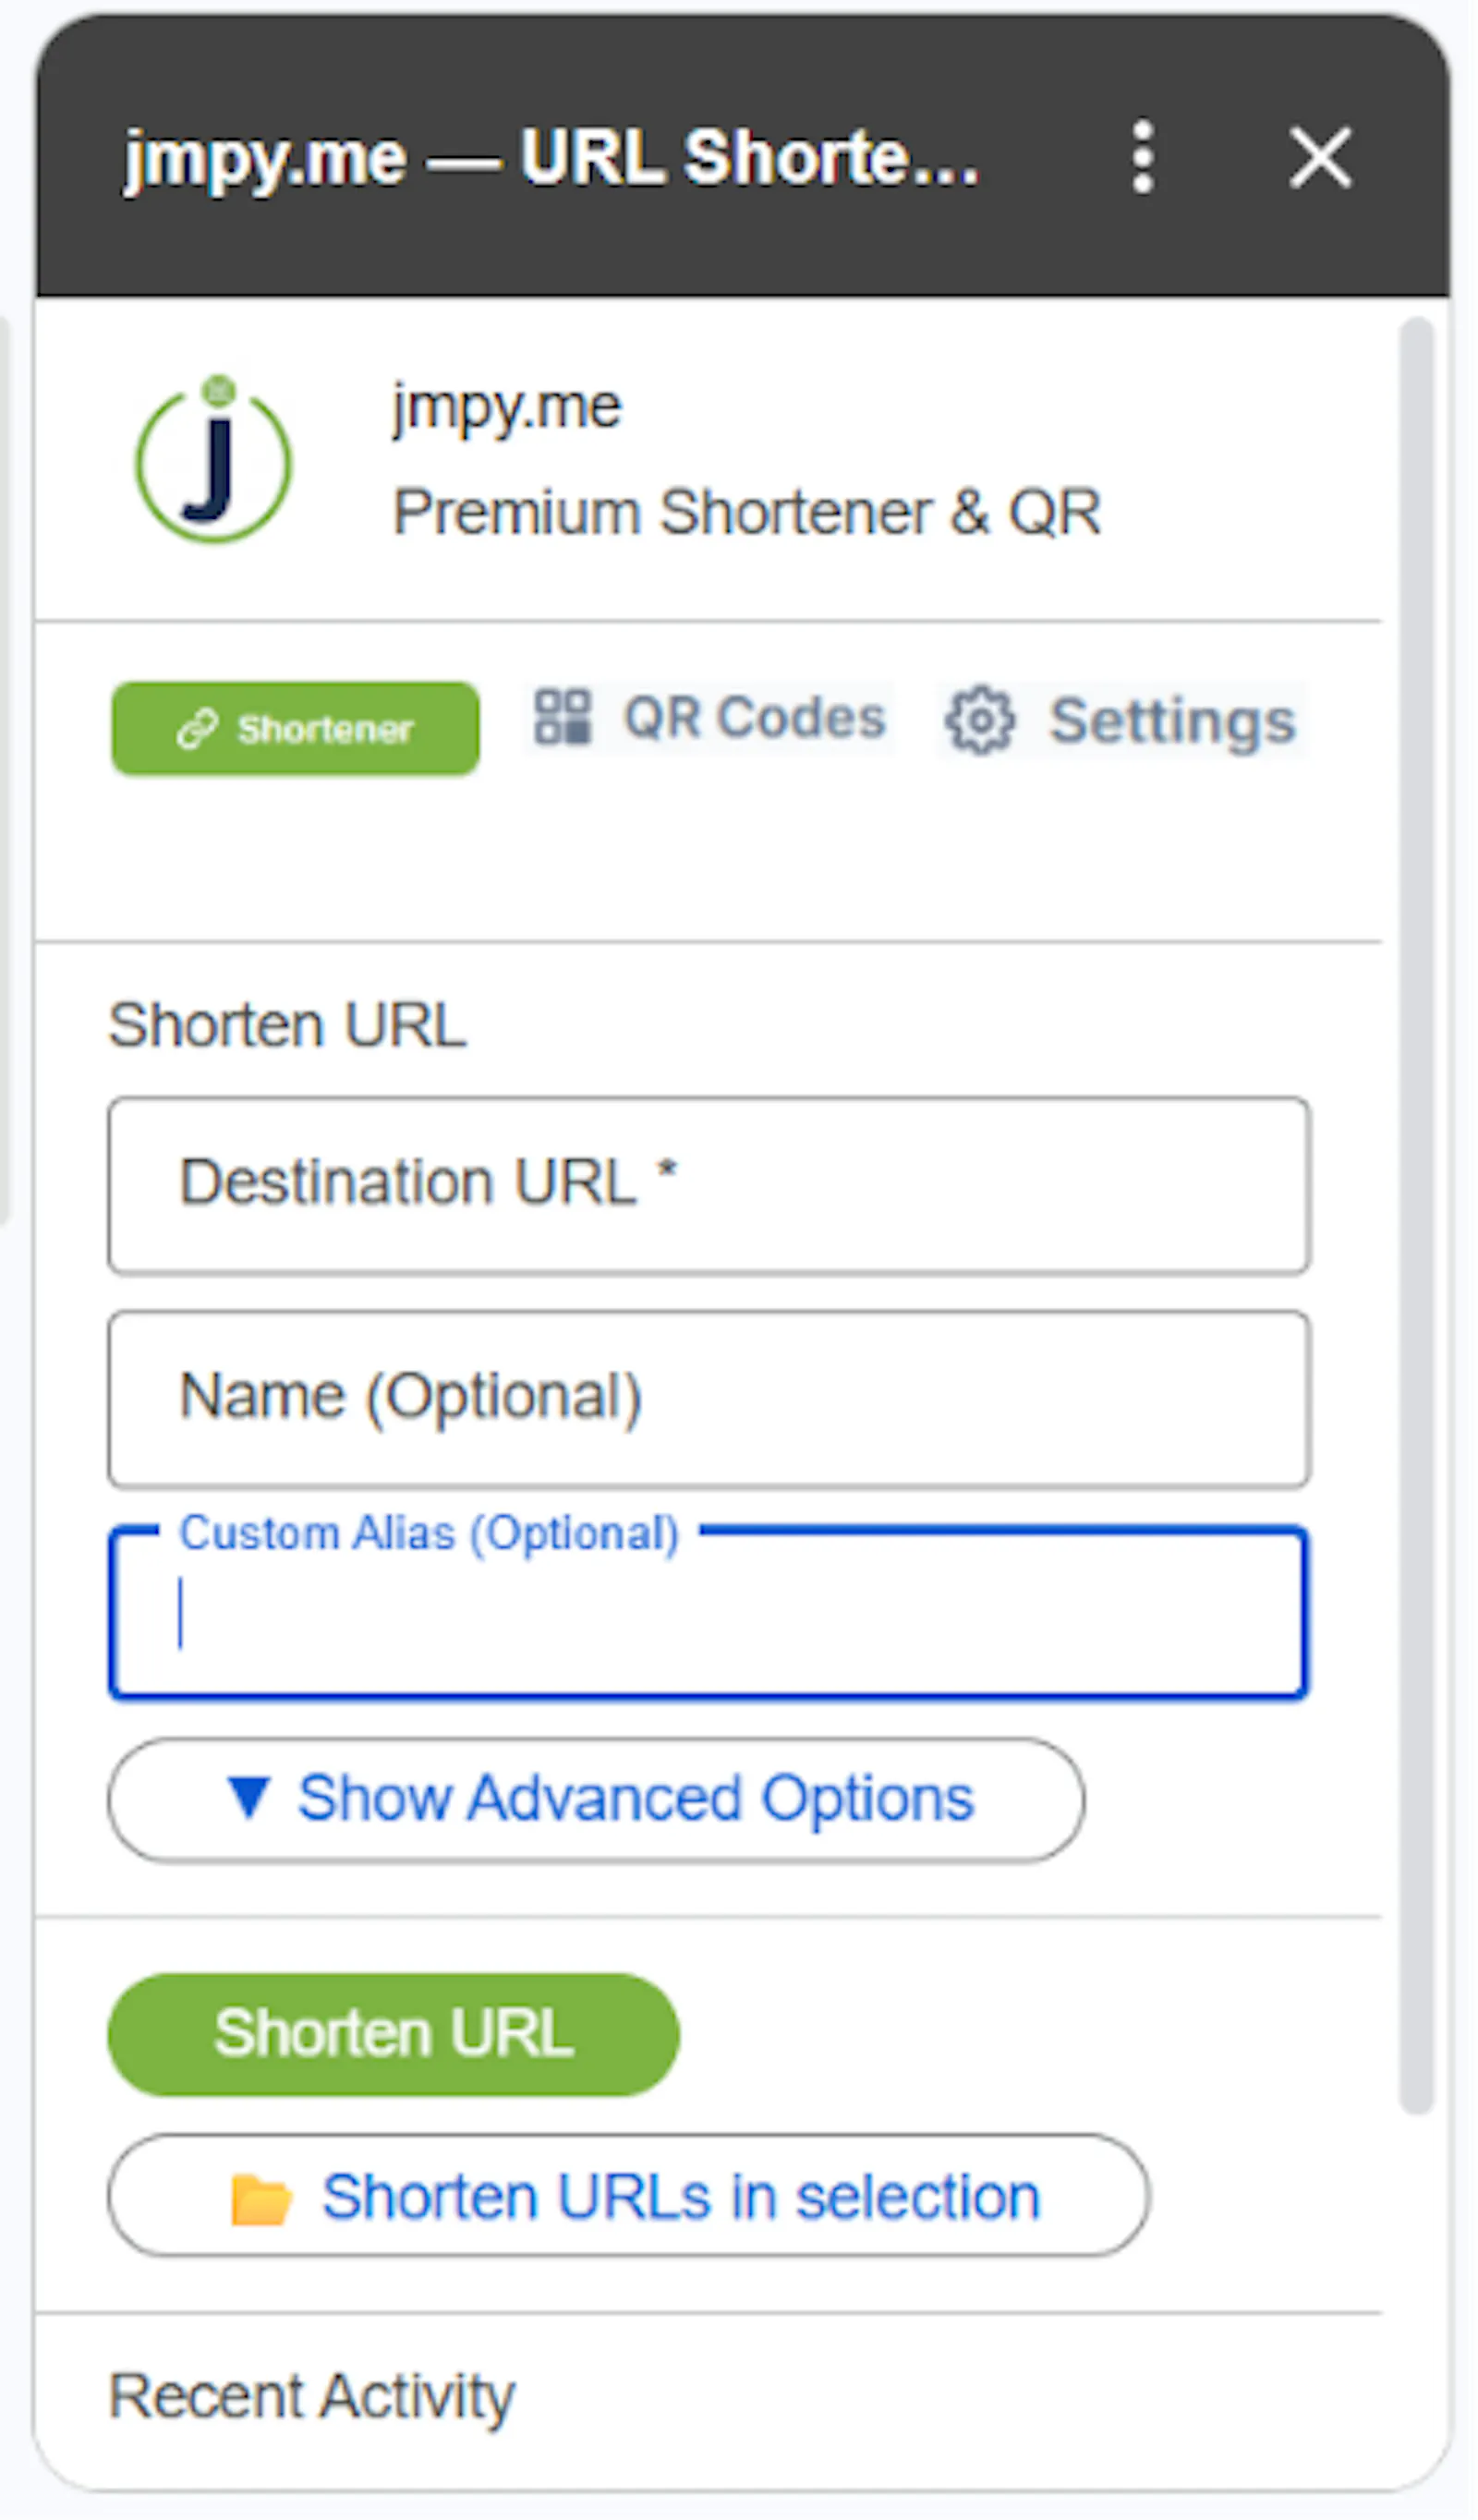
Task: Expand Show Advanced Options
Action: (x=596, y=1799)
